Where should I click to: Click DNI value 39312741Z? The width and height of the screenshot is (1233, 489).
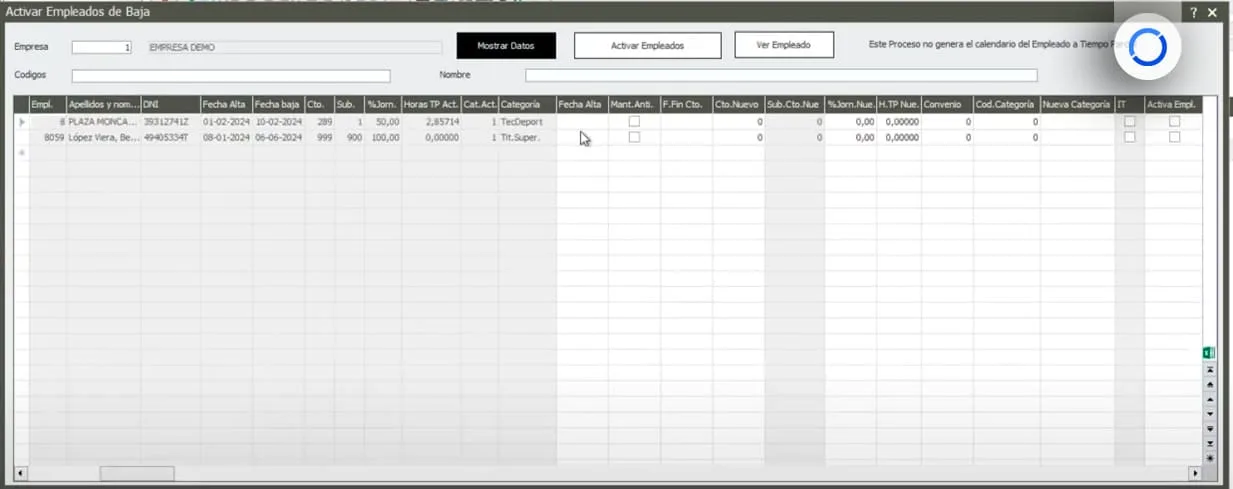pyautogui.click(x=170, y=121)
